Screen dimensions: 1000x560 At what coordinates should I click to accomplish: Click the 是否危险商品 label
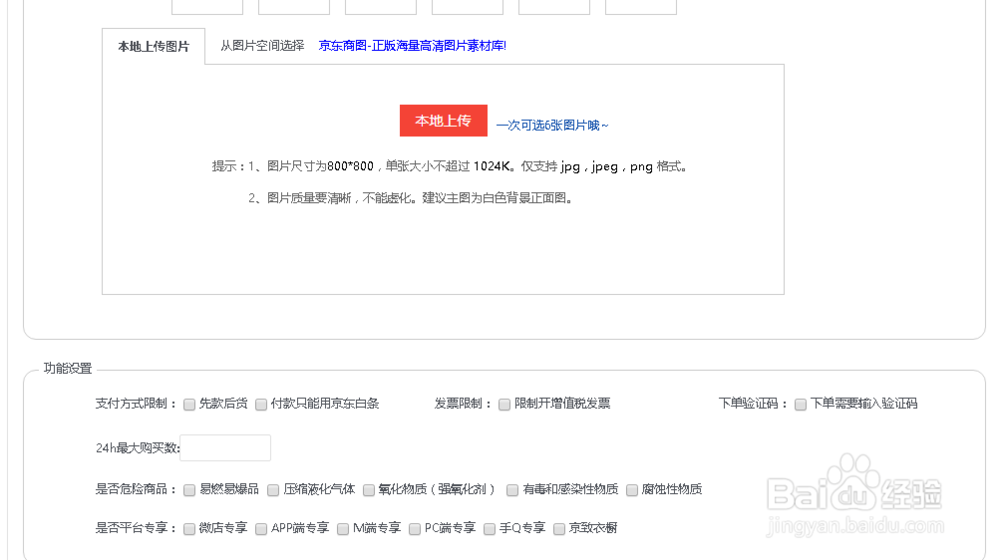pos(136,489)
